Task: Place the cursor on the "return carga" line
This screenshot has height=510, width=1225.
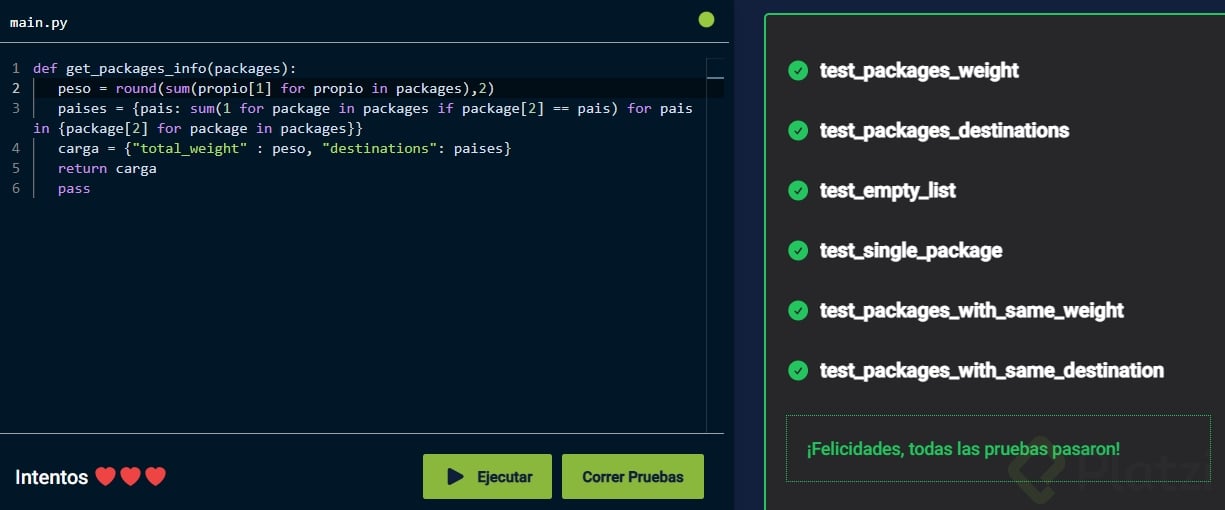Action: click(x=107, y=168)
